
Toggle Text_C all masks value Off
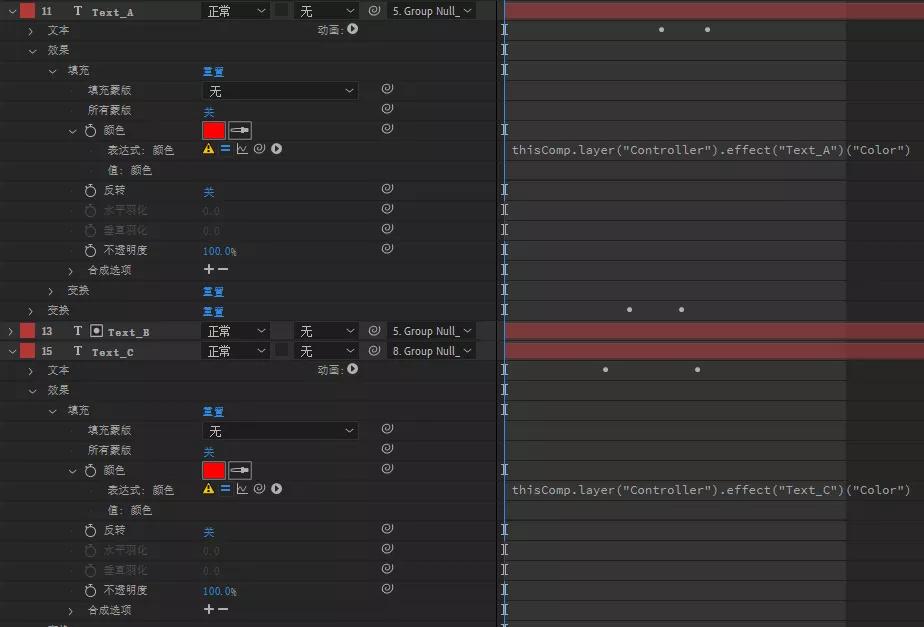(x=209, y=451)
